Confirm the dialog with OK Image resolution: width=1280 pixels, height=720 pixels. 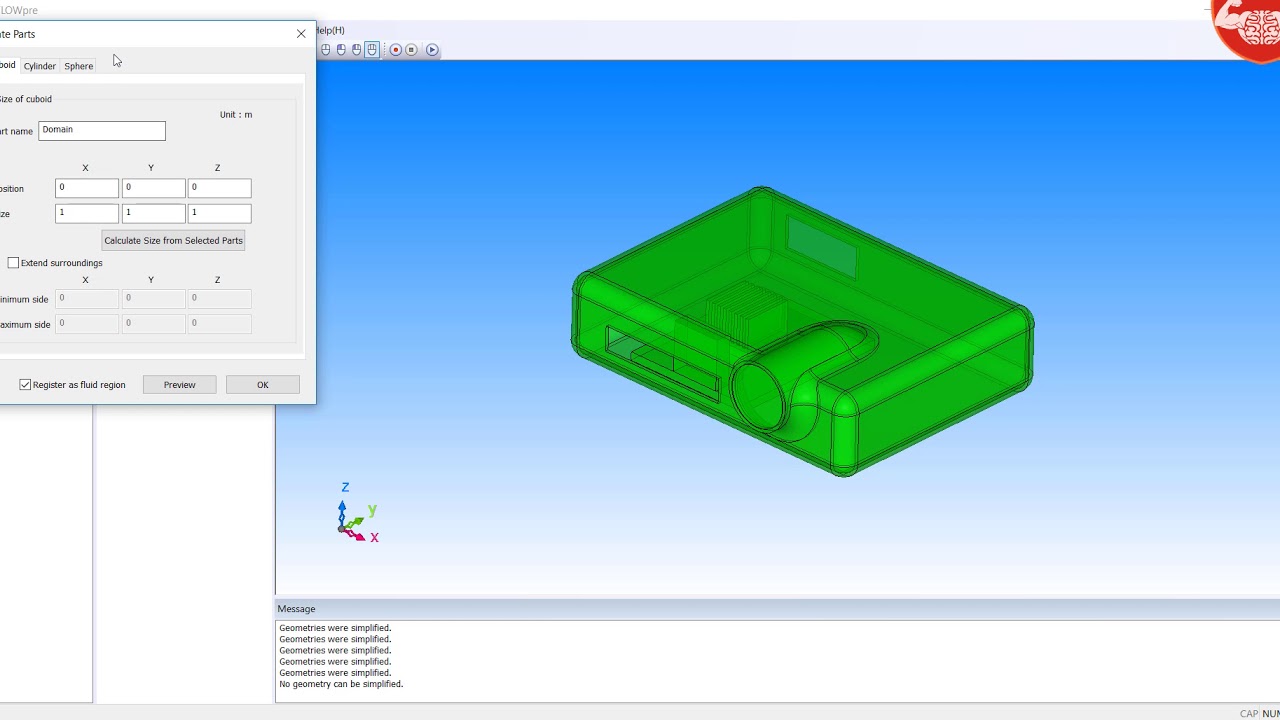point(263,385)
